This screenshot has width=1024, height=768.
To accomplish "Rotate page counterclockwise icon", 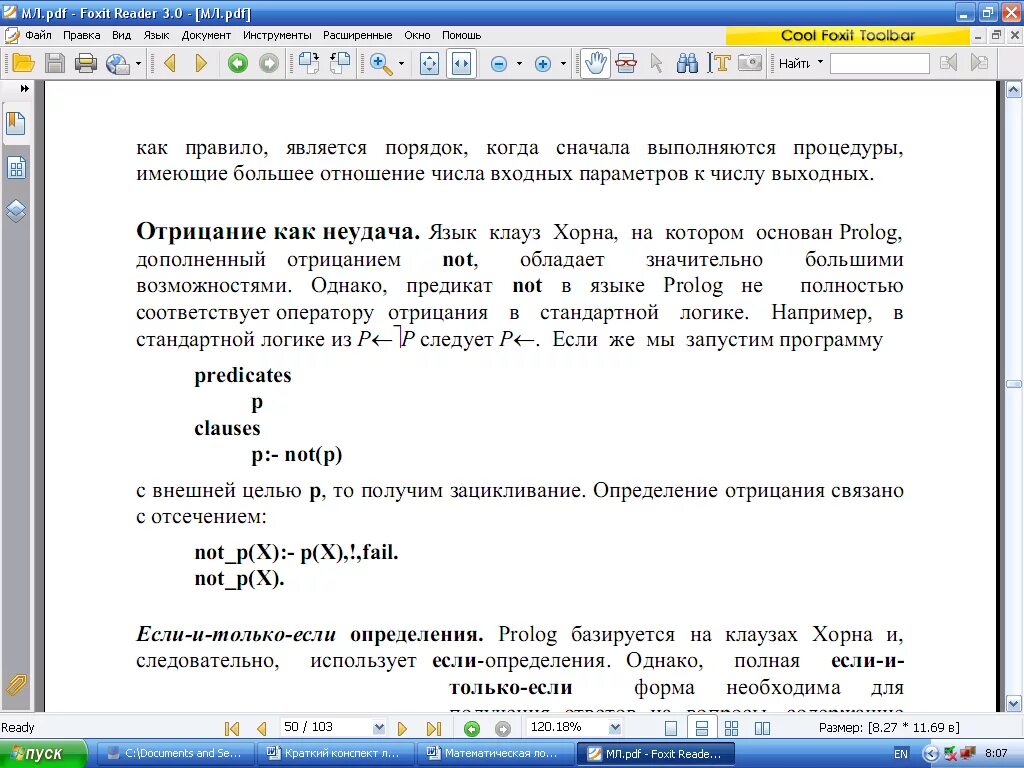I will (340, 63).
